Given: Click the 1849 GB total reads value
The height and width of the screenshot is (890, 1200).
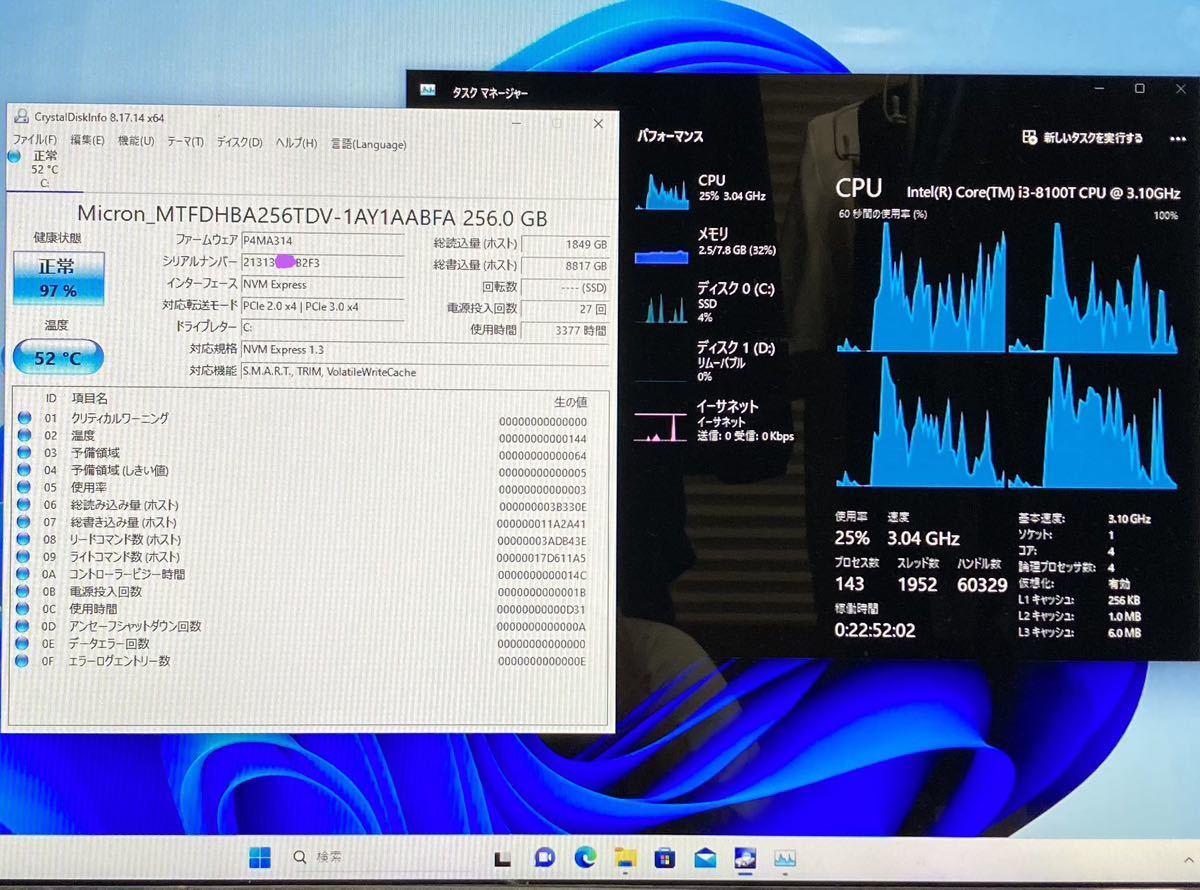Looking at the screenshot, I should 566,244.
